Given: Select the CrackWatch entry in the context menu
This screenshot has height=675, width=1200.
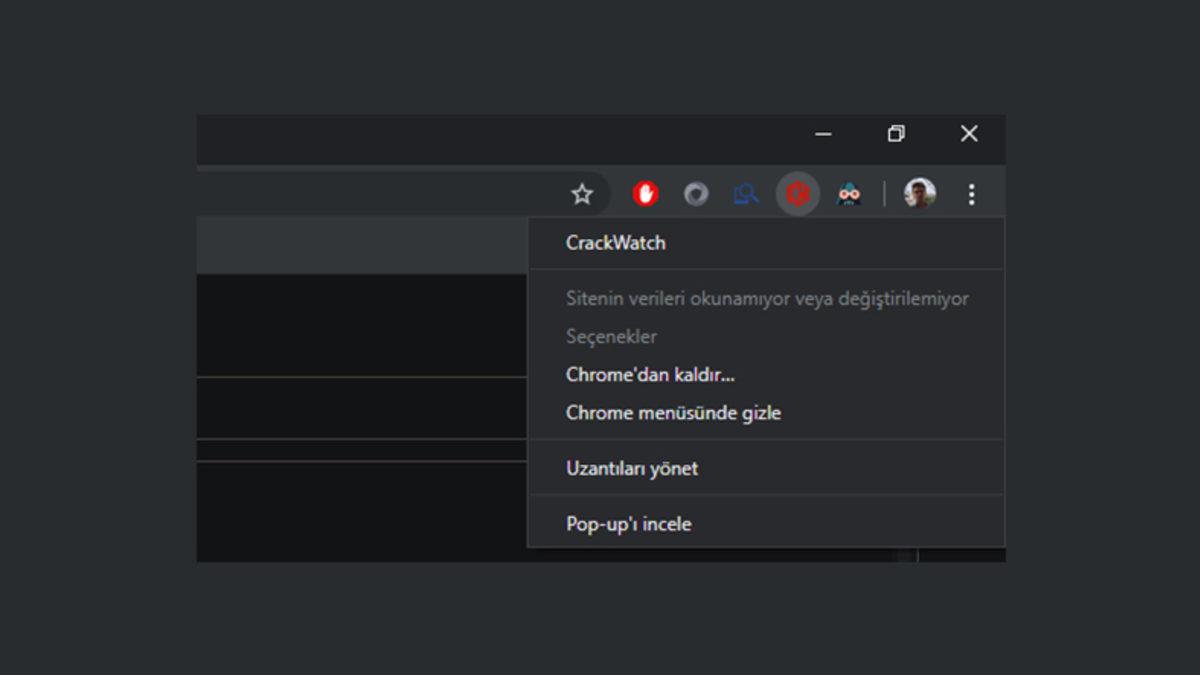Looking at the screenshot, I should click(615, 243).
